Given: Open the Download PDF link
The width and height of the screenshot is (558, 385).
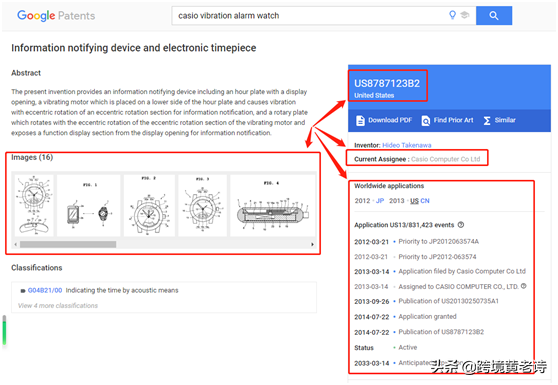Looking at the screenshot, I should 390,120.
